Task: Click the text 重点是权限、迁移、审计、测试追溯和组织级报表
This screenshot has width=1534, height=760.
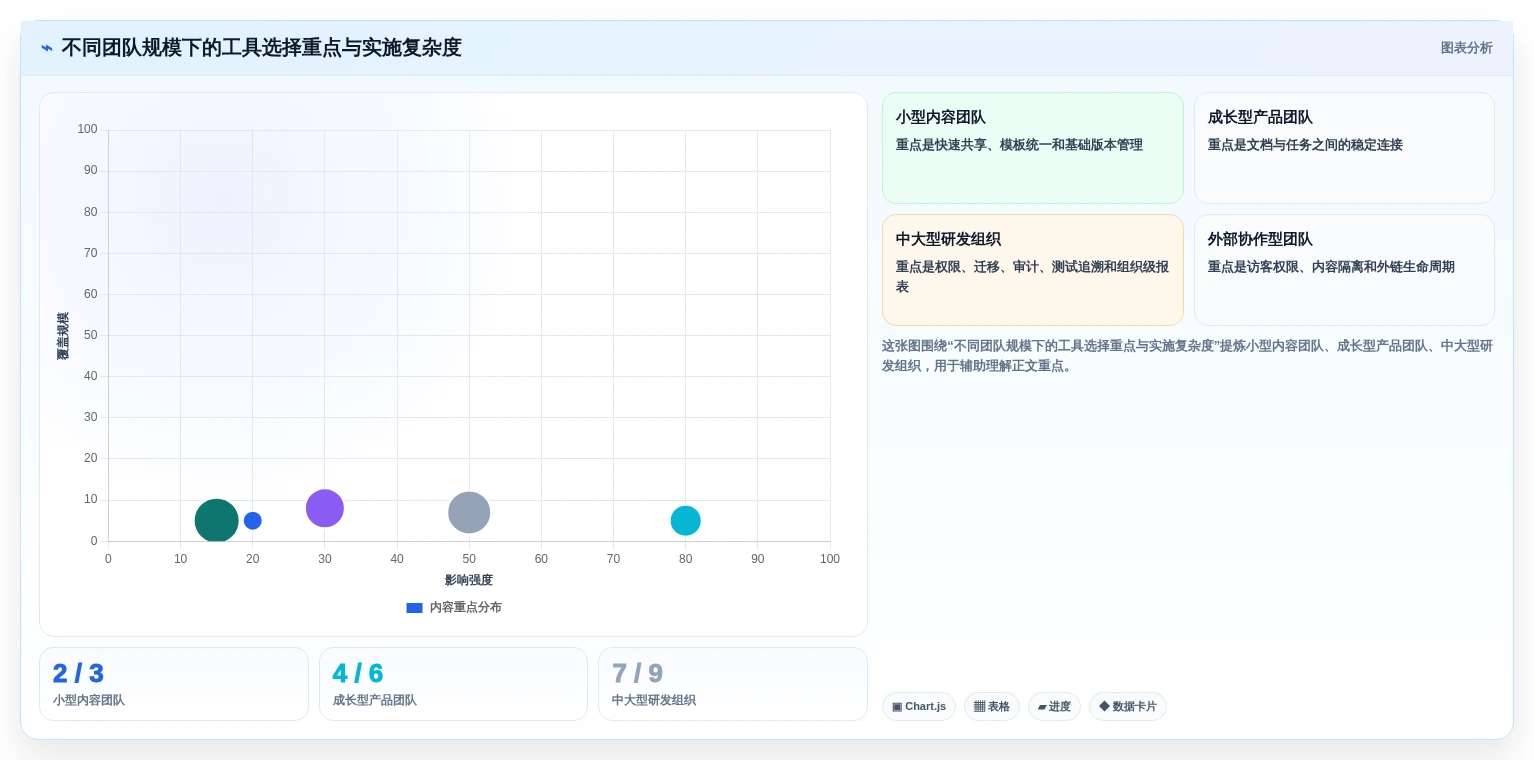Action: pos(1032,277)
